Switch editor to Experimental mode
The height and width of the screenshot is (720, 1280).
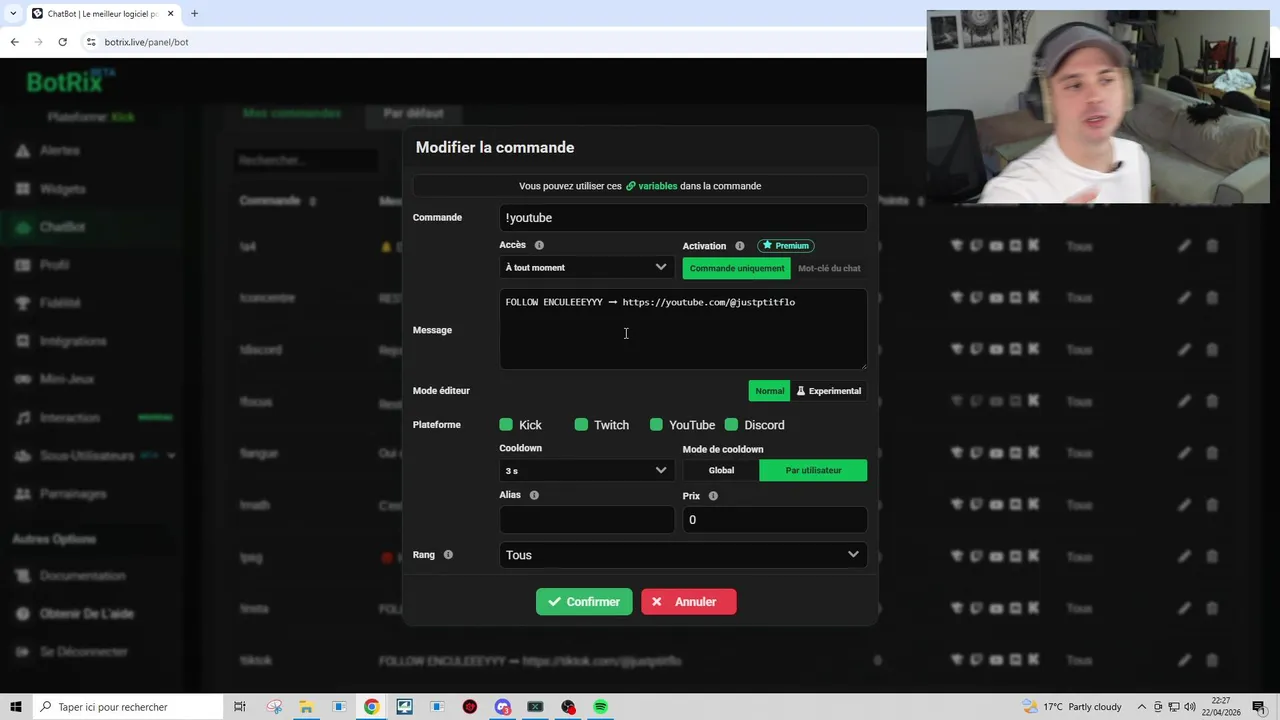coord(828,391)
